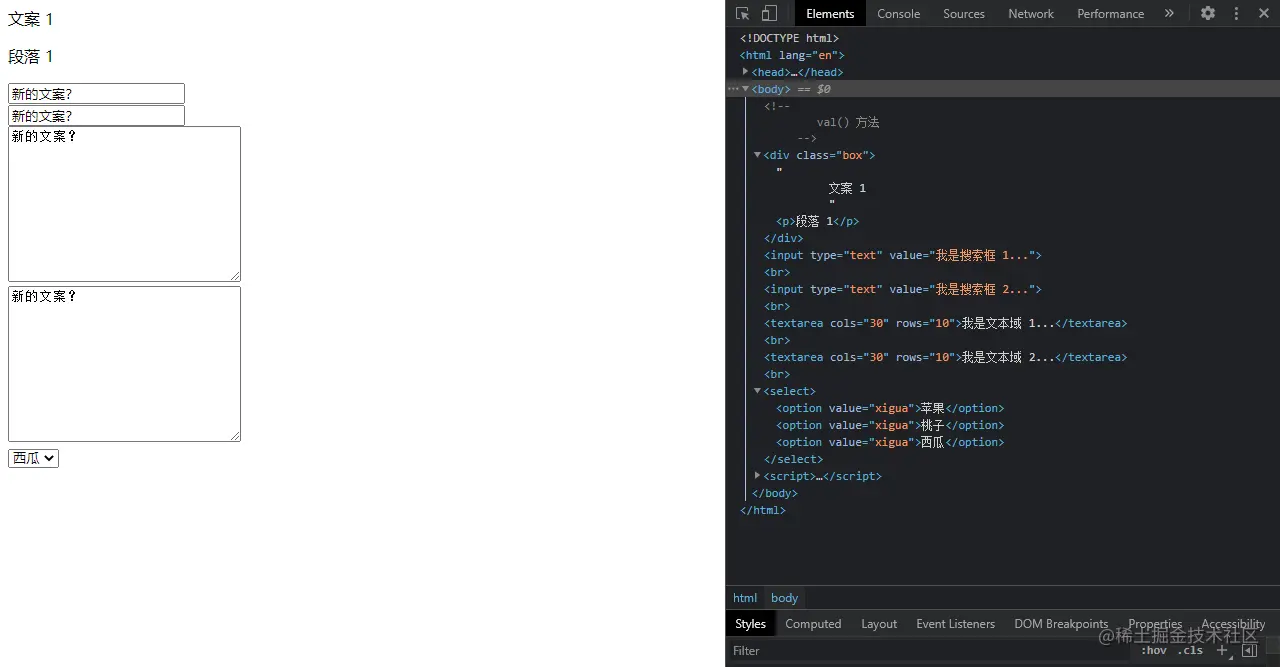Viewport: 1280px width, 667px height.
Task: Toggle the computed styles sidebar icon
Action: [x=1249, y=650]
